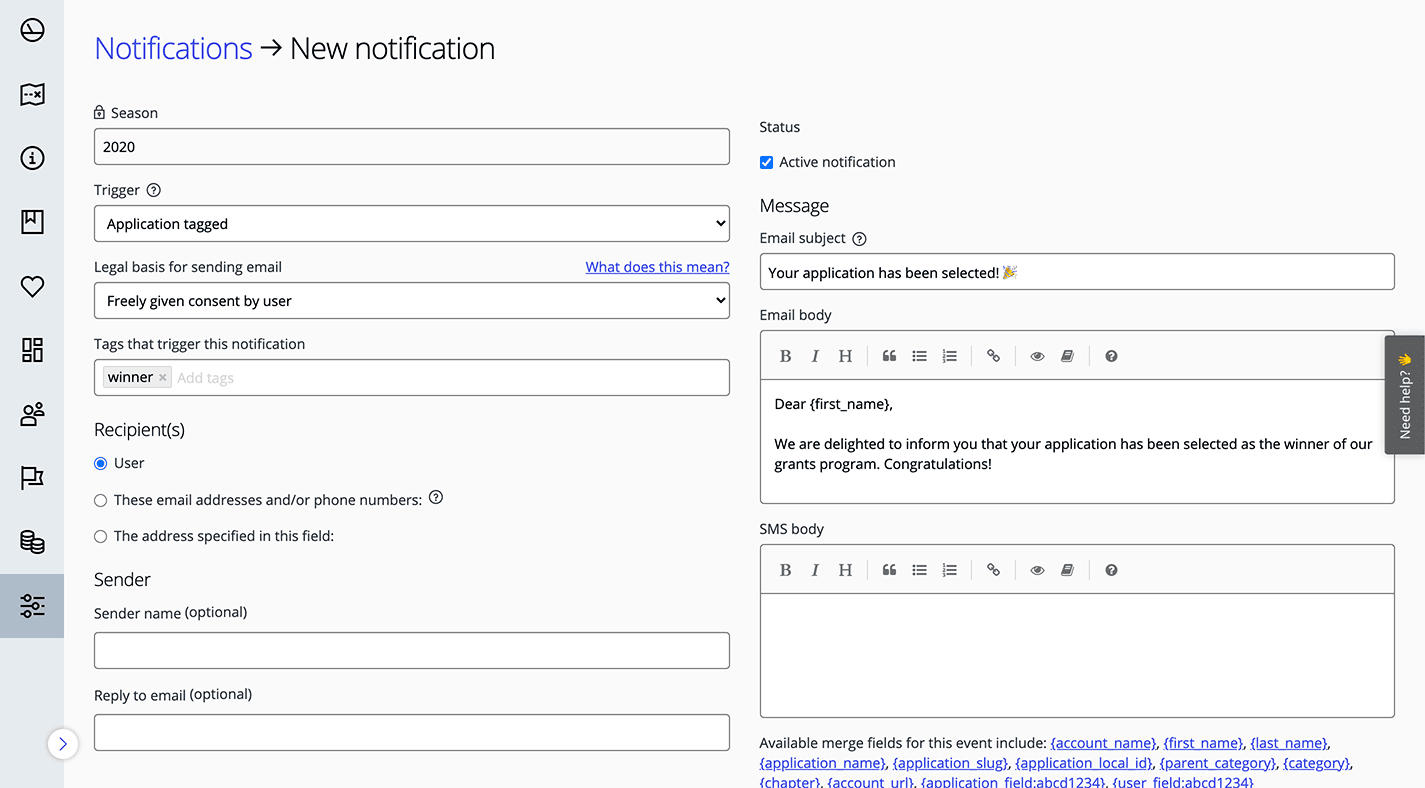Click Italic icon in Email body toolbar

815,356
